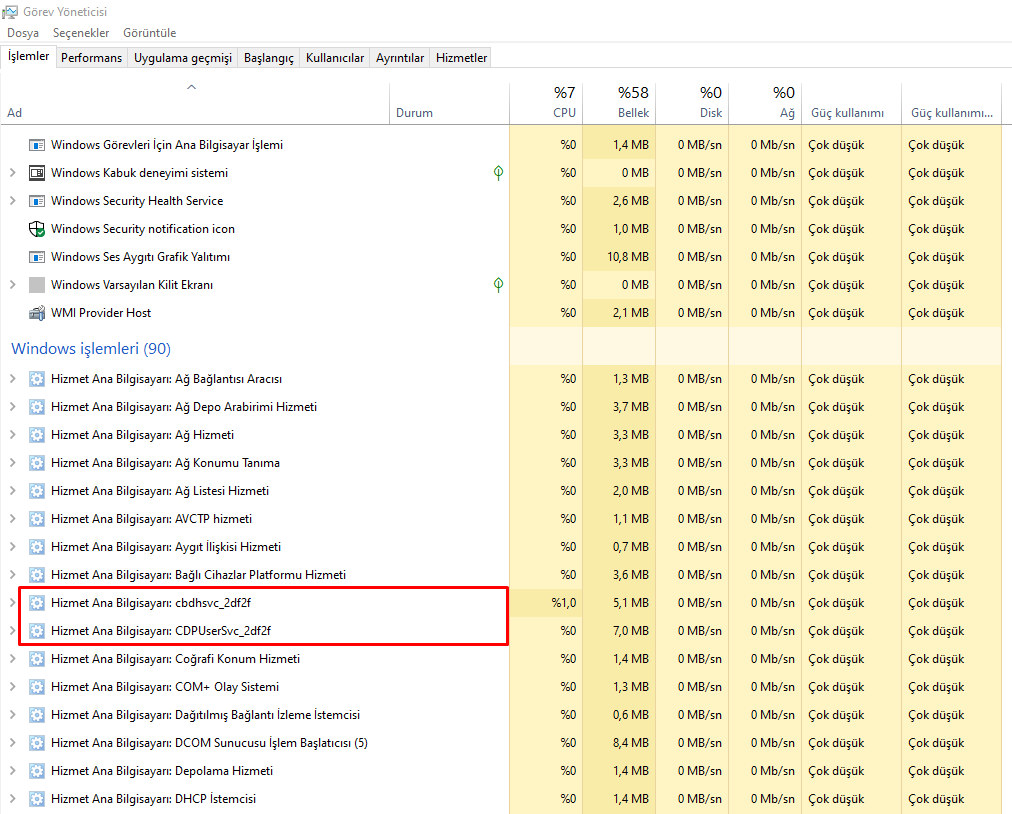Sort processes by CPU column

click(x=546, y=103)
